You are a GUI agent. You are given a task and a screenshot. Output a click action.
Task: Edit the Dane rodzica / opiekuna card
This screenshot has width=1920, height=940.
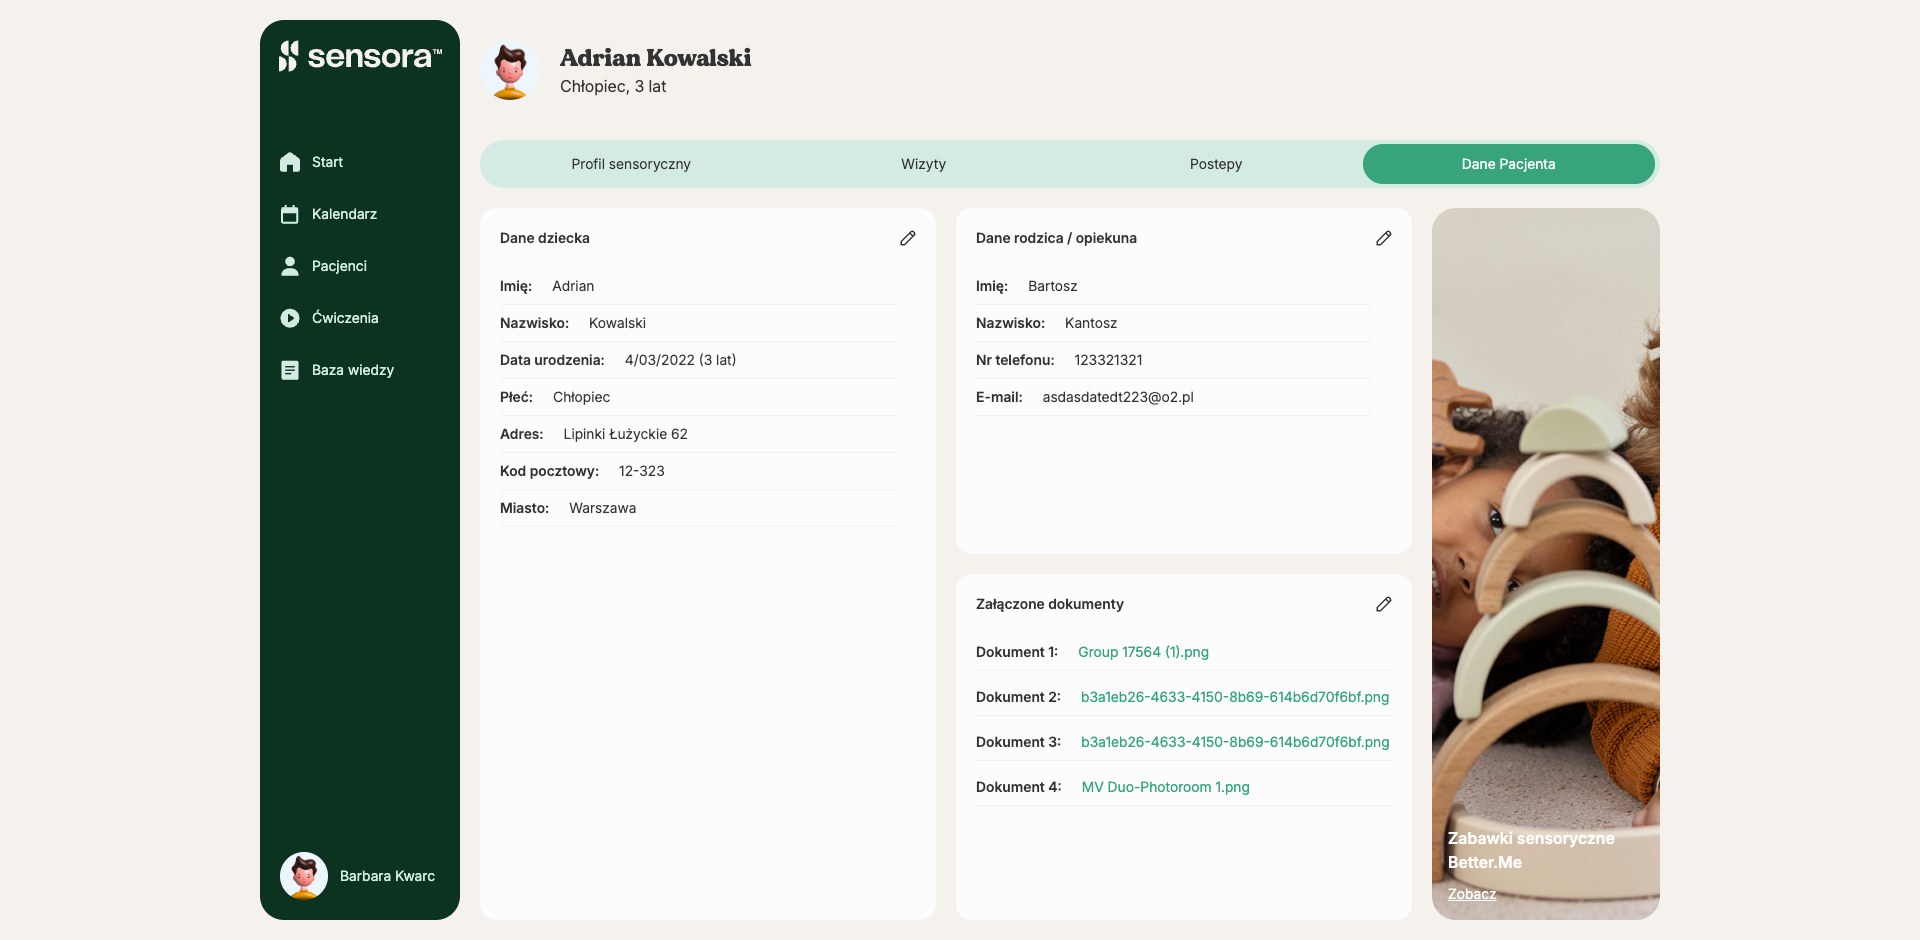(1384, 238)
